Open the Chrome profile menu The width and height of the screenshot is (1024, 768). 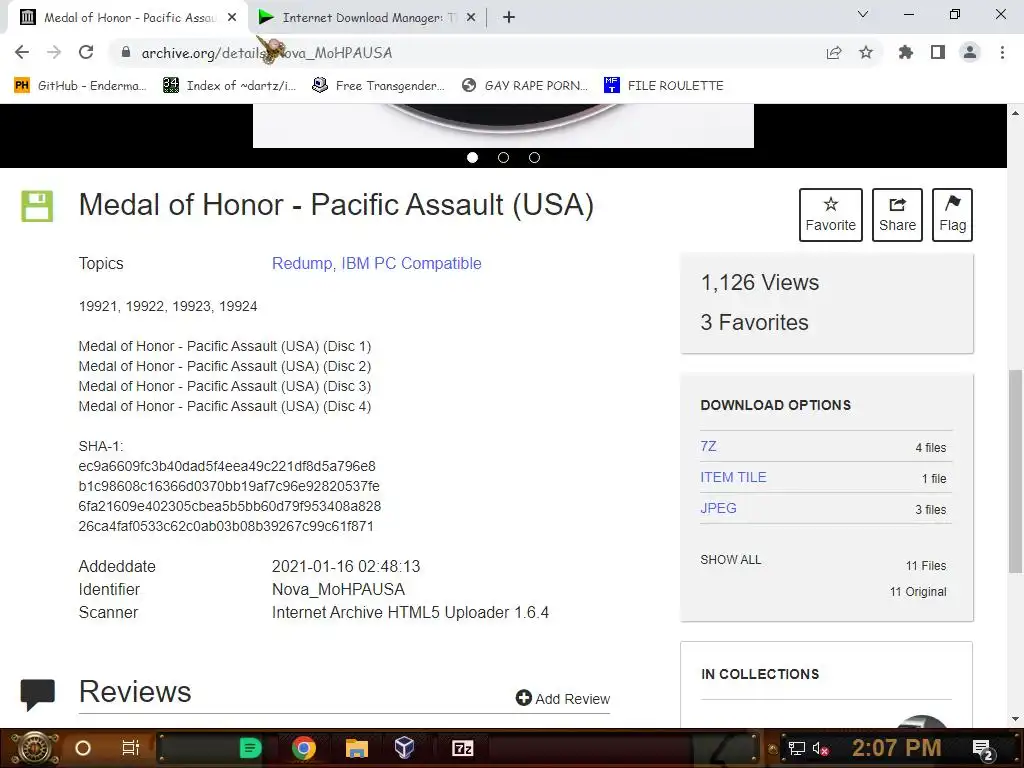pos(970,52)
